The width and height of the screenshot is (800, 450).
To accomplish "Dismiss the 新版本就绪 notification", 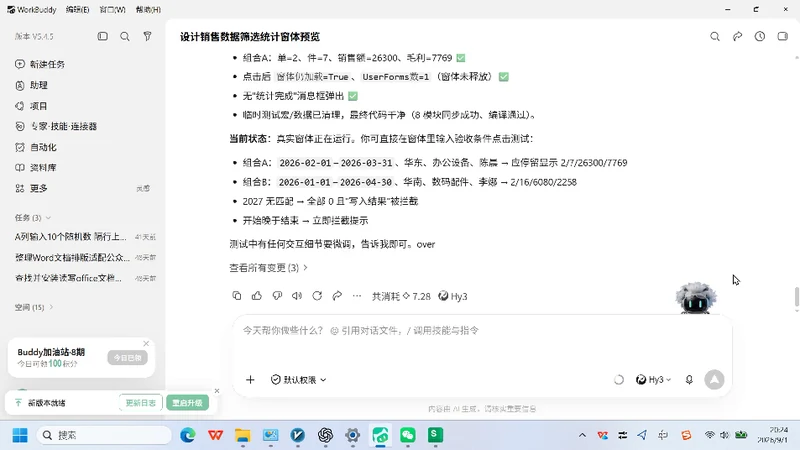I will (217, 391).
